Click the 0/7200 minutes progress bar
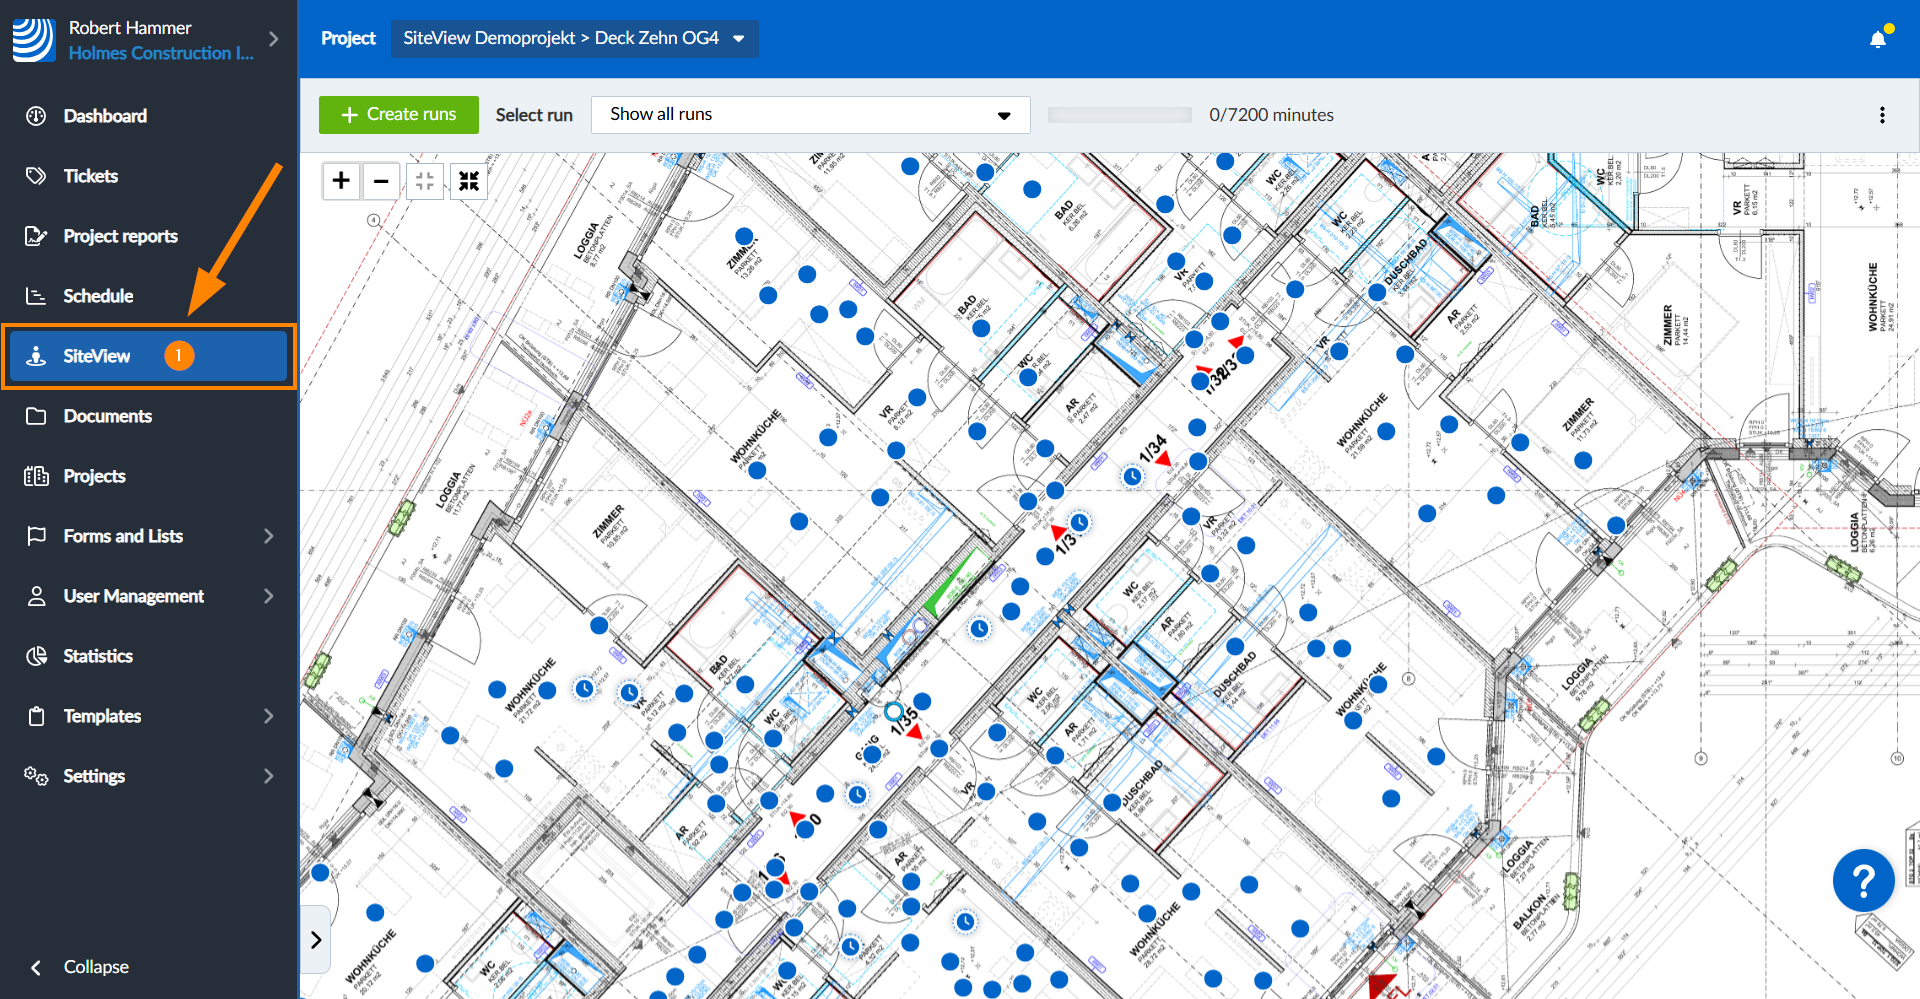The width and height of the screenshot is (1920, 999). coord(1119,114)
